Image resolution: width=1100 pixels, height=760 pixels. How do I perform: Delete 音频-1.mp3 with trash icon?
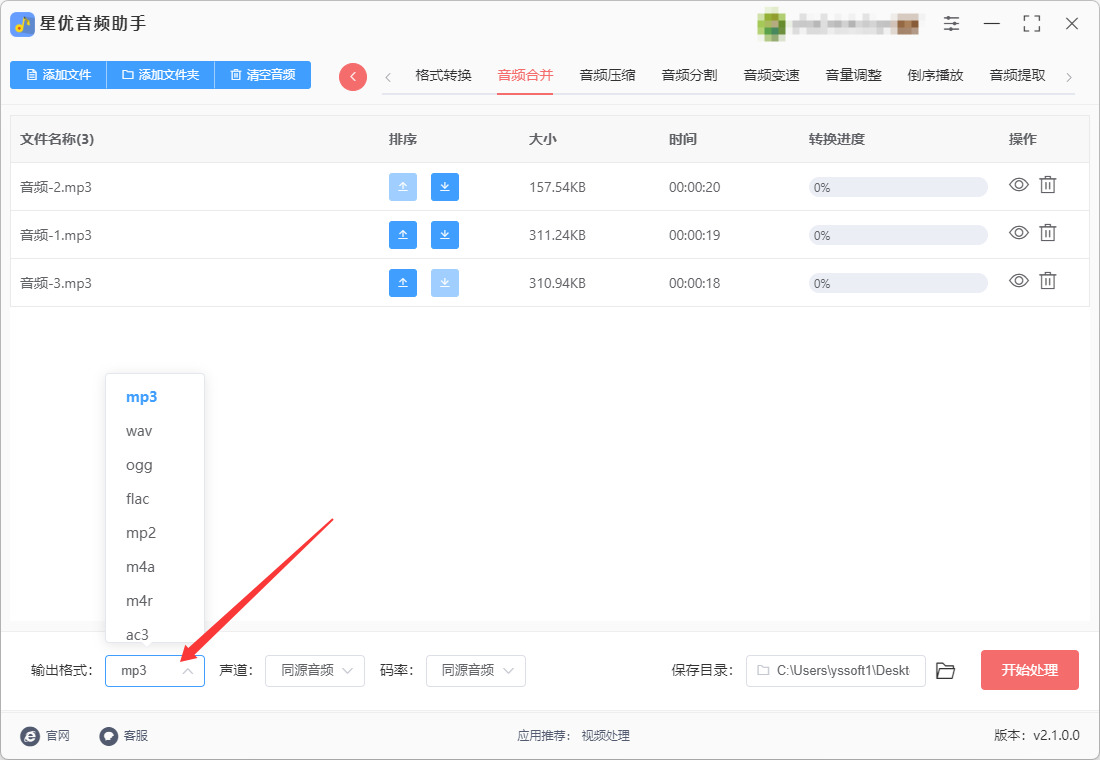tap(1047, 233)
